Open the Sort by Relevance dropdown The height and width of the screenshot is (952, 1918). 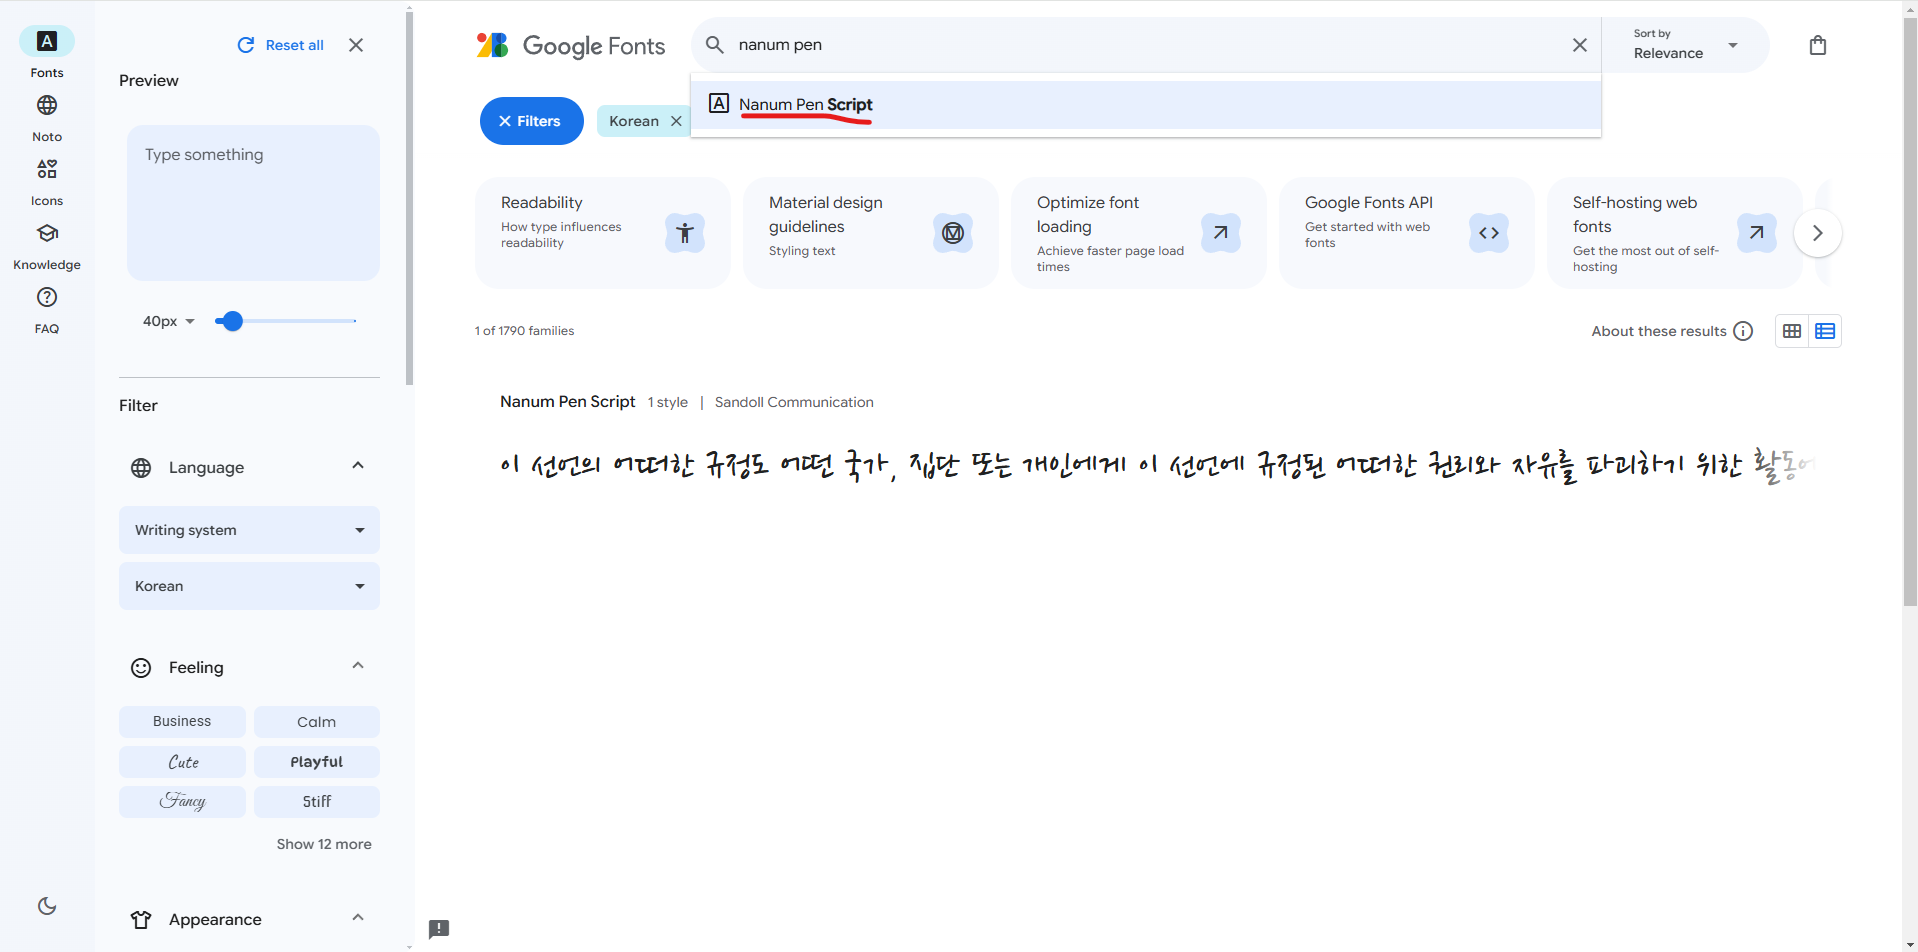(1685, 45)
